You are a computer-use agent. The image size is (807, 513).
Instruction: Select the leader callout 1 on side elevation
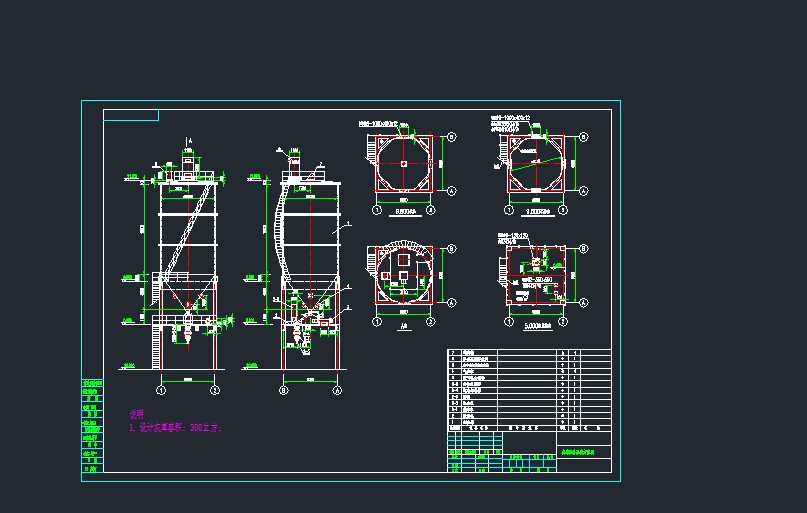(x=343, y=227)
